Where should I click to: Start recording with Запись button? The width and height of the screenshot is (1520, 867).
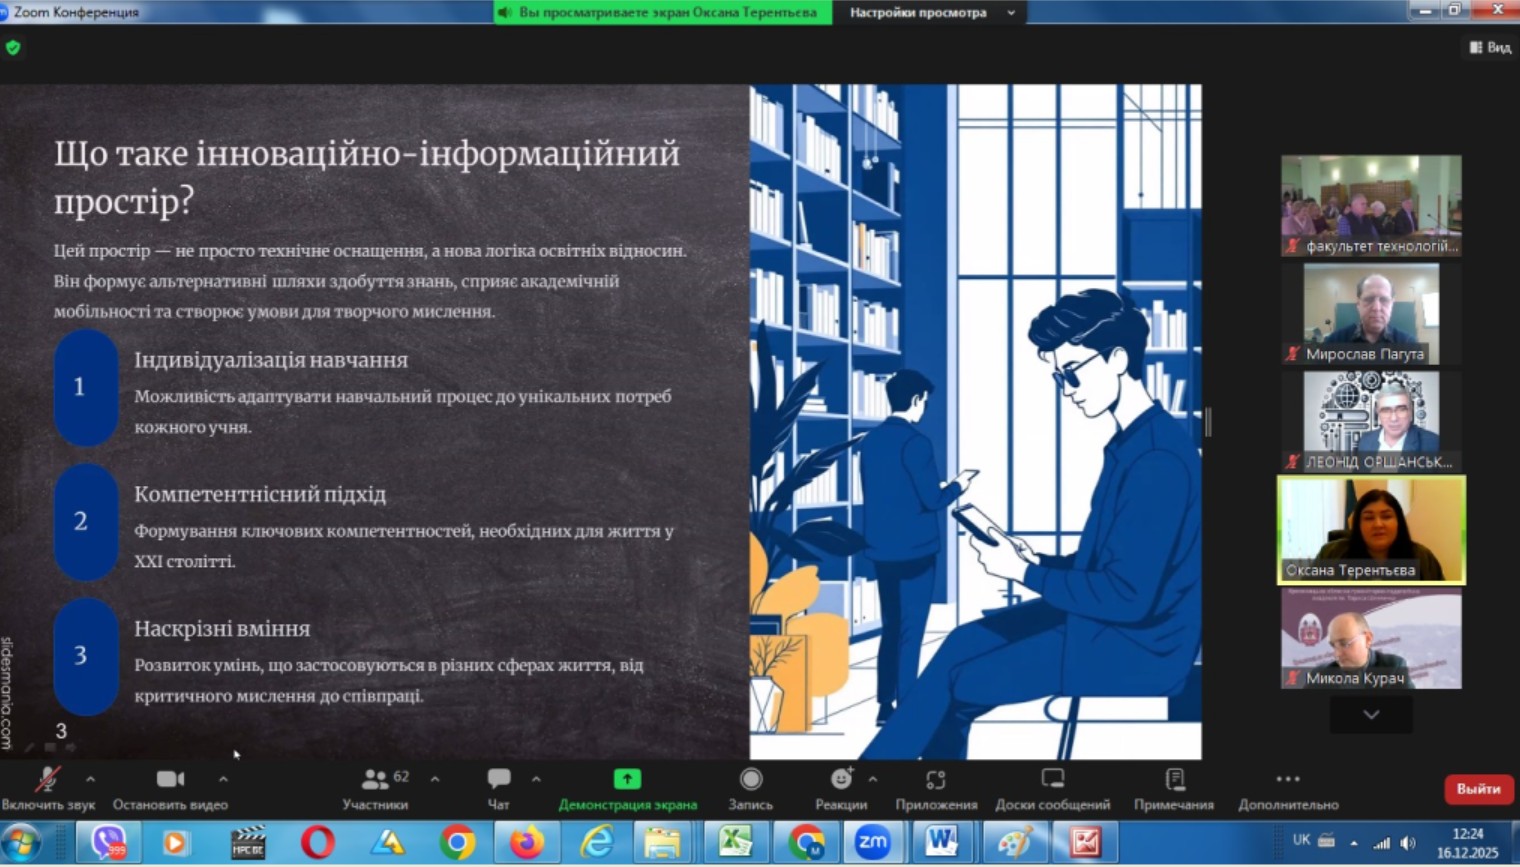point(750,786)
